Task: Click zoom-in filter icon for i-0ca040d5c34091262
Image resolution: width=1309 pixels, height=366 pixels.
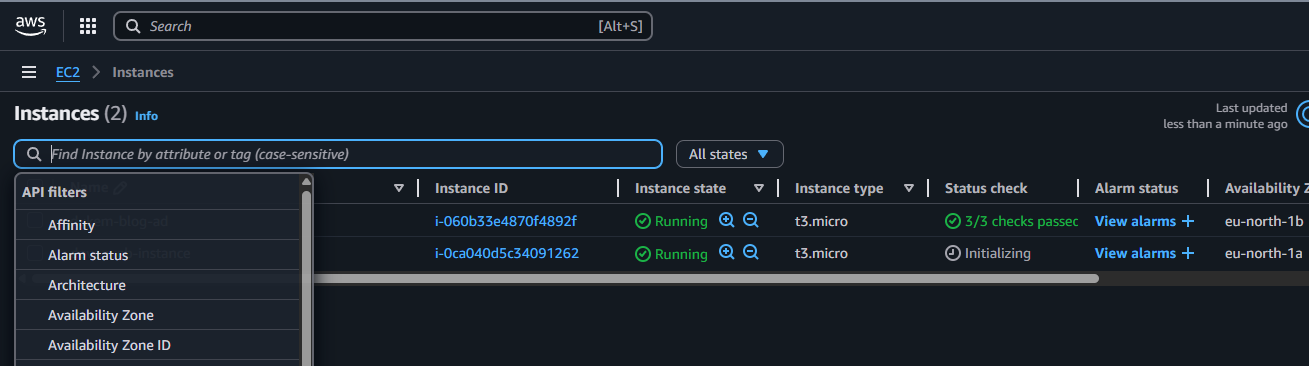Action: (727, 253)
